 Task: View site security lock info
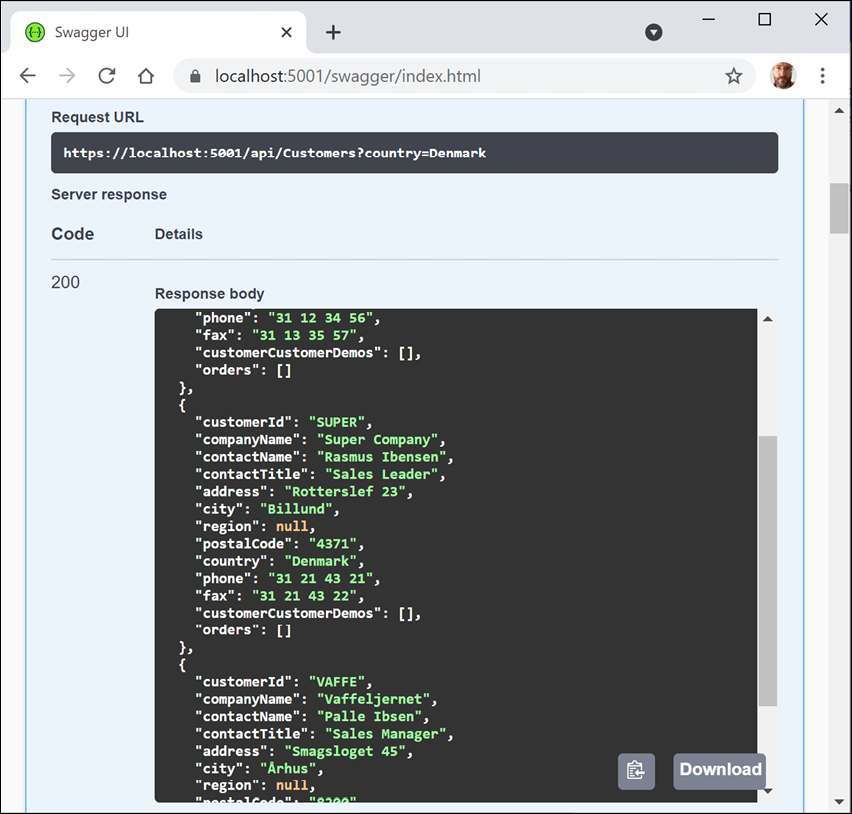[195, 76]
